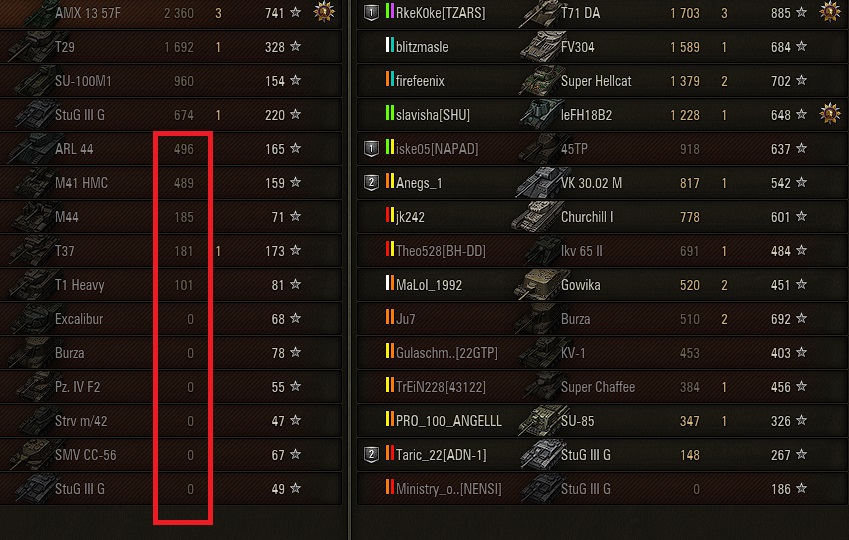Click the medal icon in slavisha's leFH18B2 row
Viewport: 849px width, 540px height.
click(x=830, y=114)
